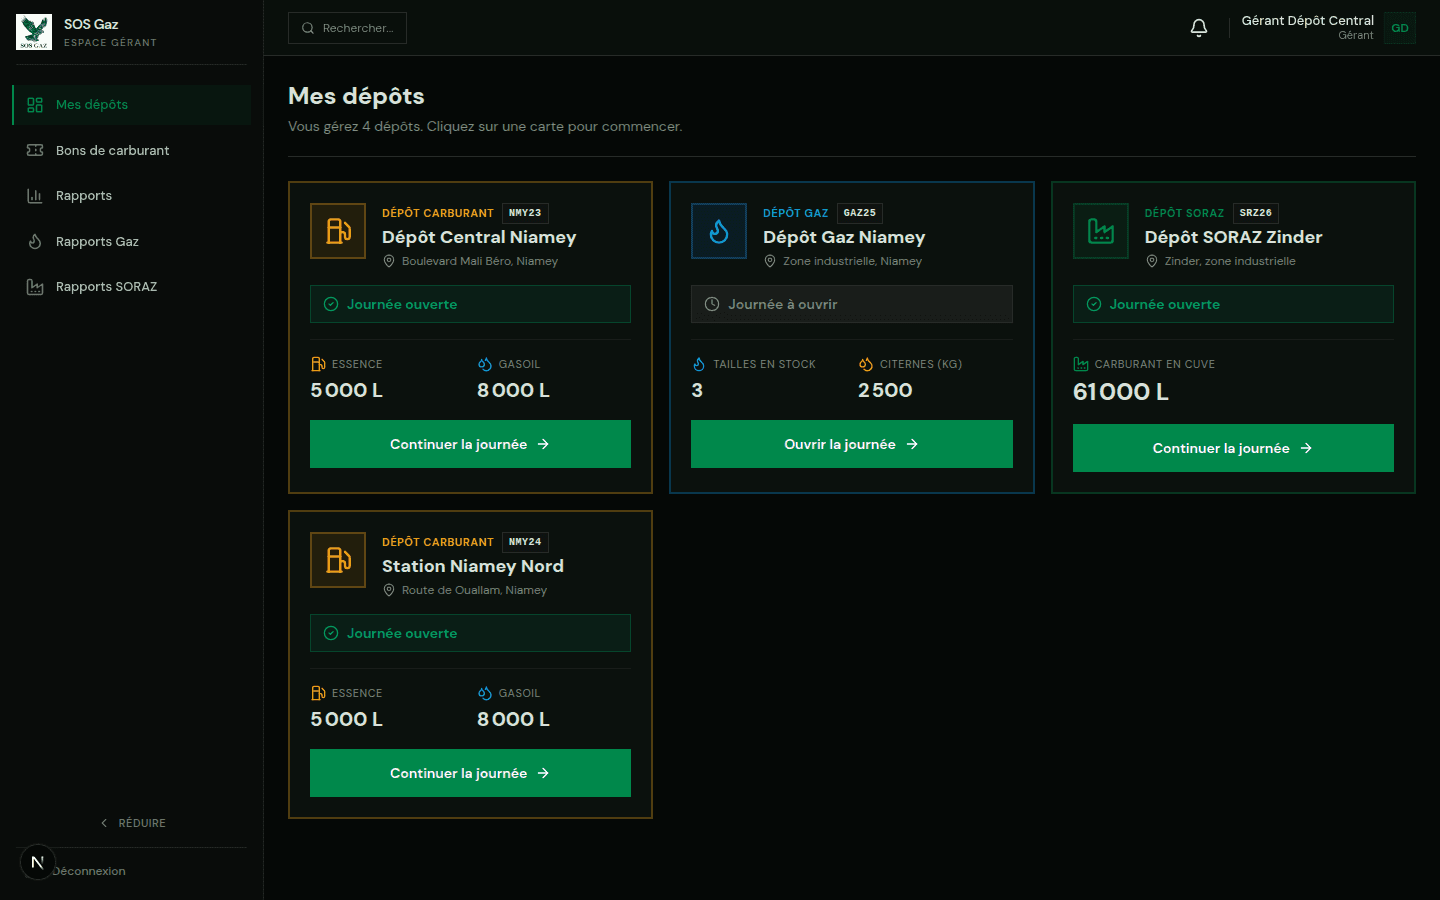1440x900 pixels.
Task: Click the location pin beside Zinder, zone industrielle
Action: pos(1152,261)
